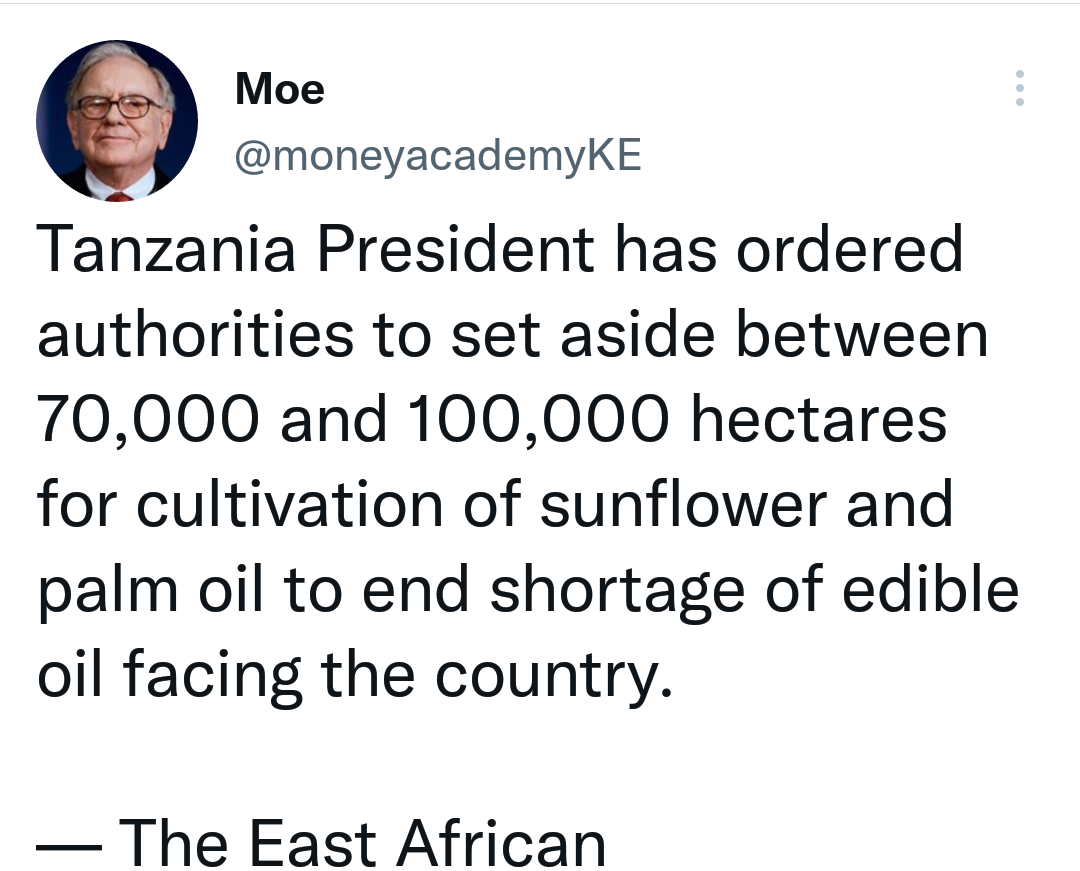Open the three-dot more options menu
Screen dimensions: 1080x871
[x=1019, y=88]
